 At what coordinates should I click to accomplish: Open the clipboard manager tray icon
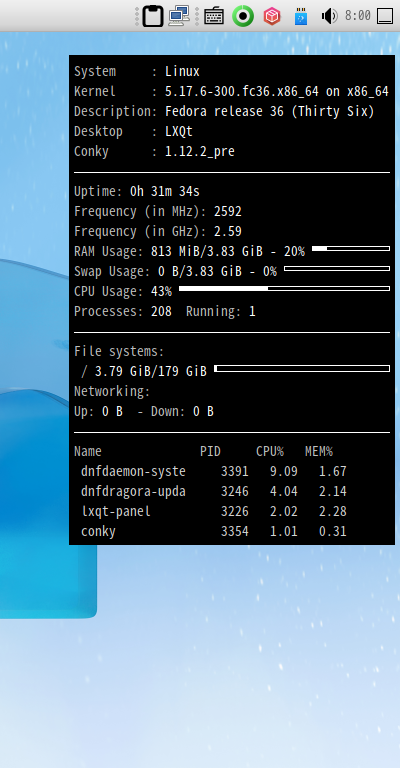pyautogui.click(x=153, y=16)
